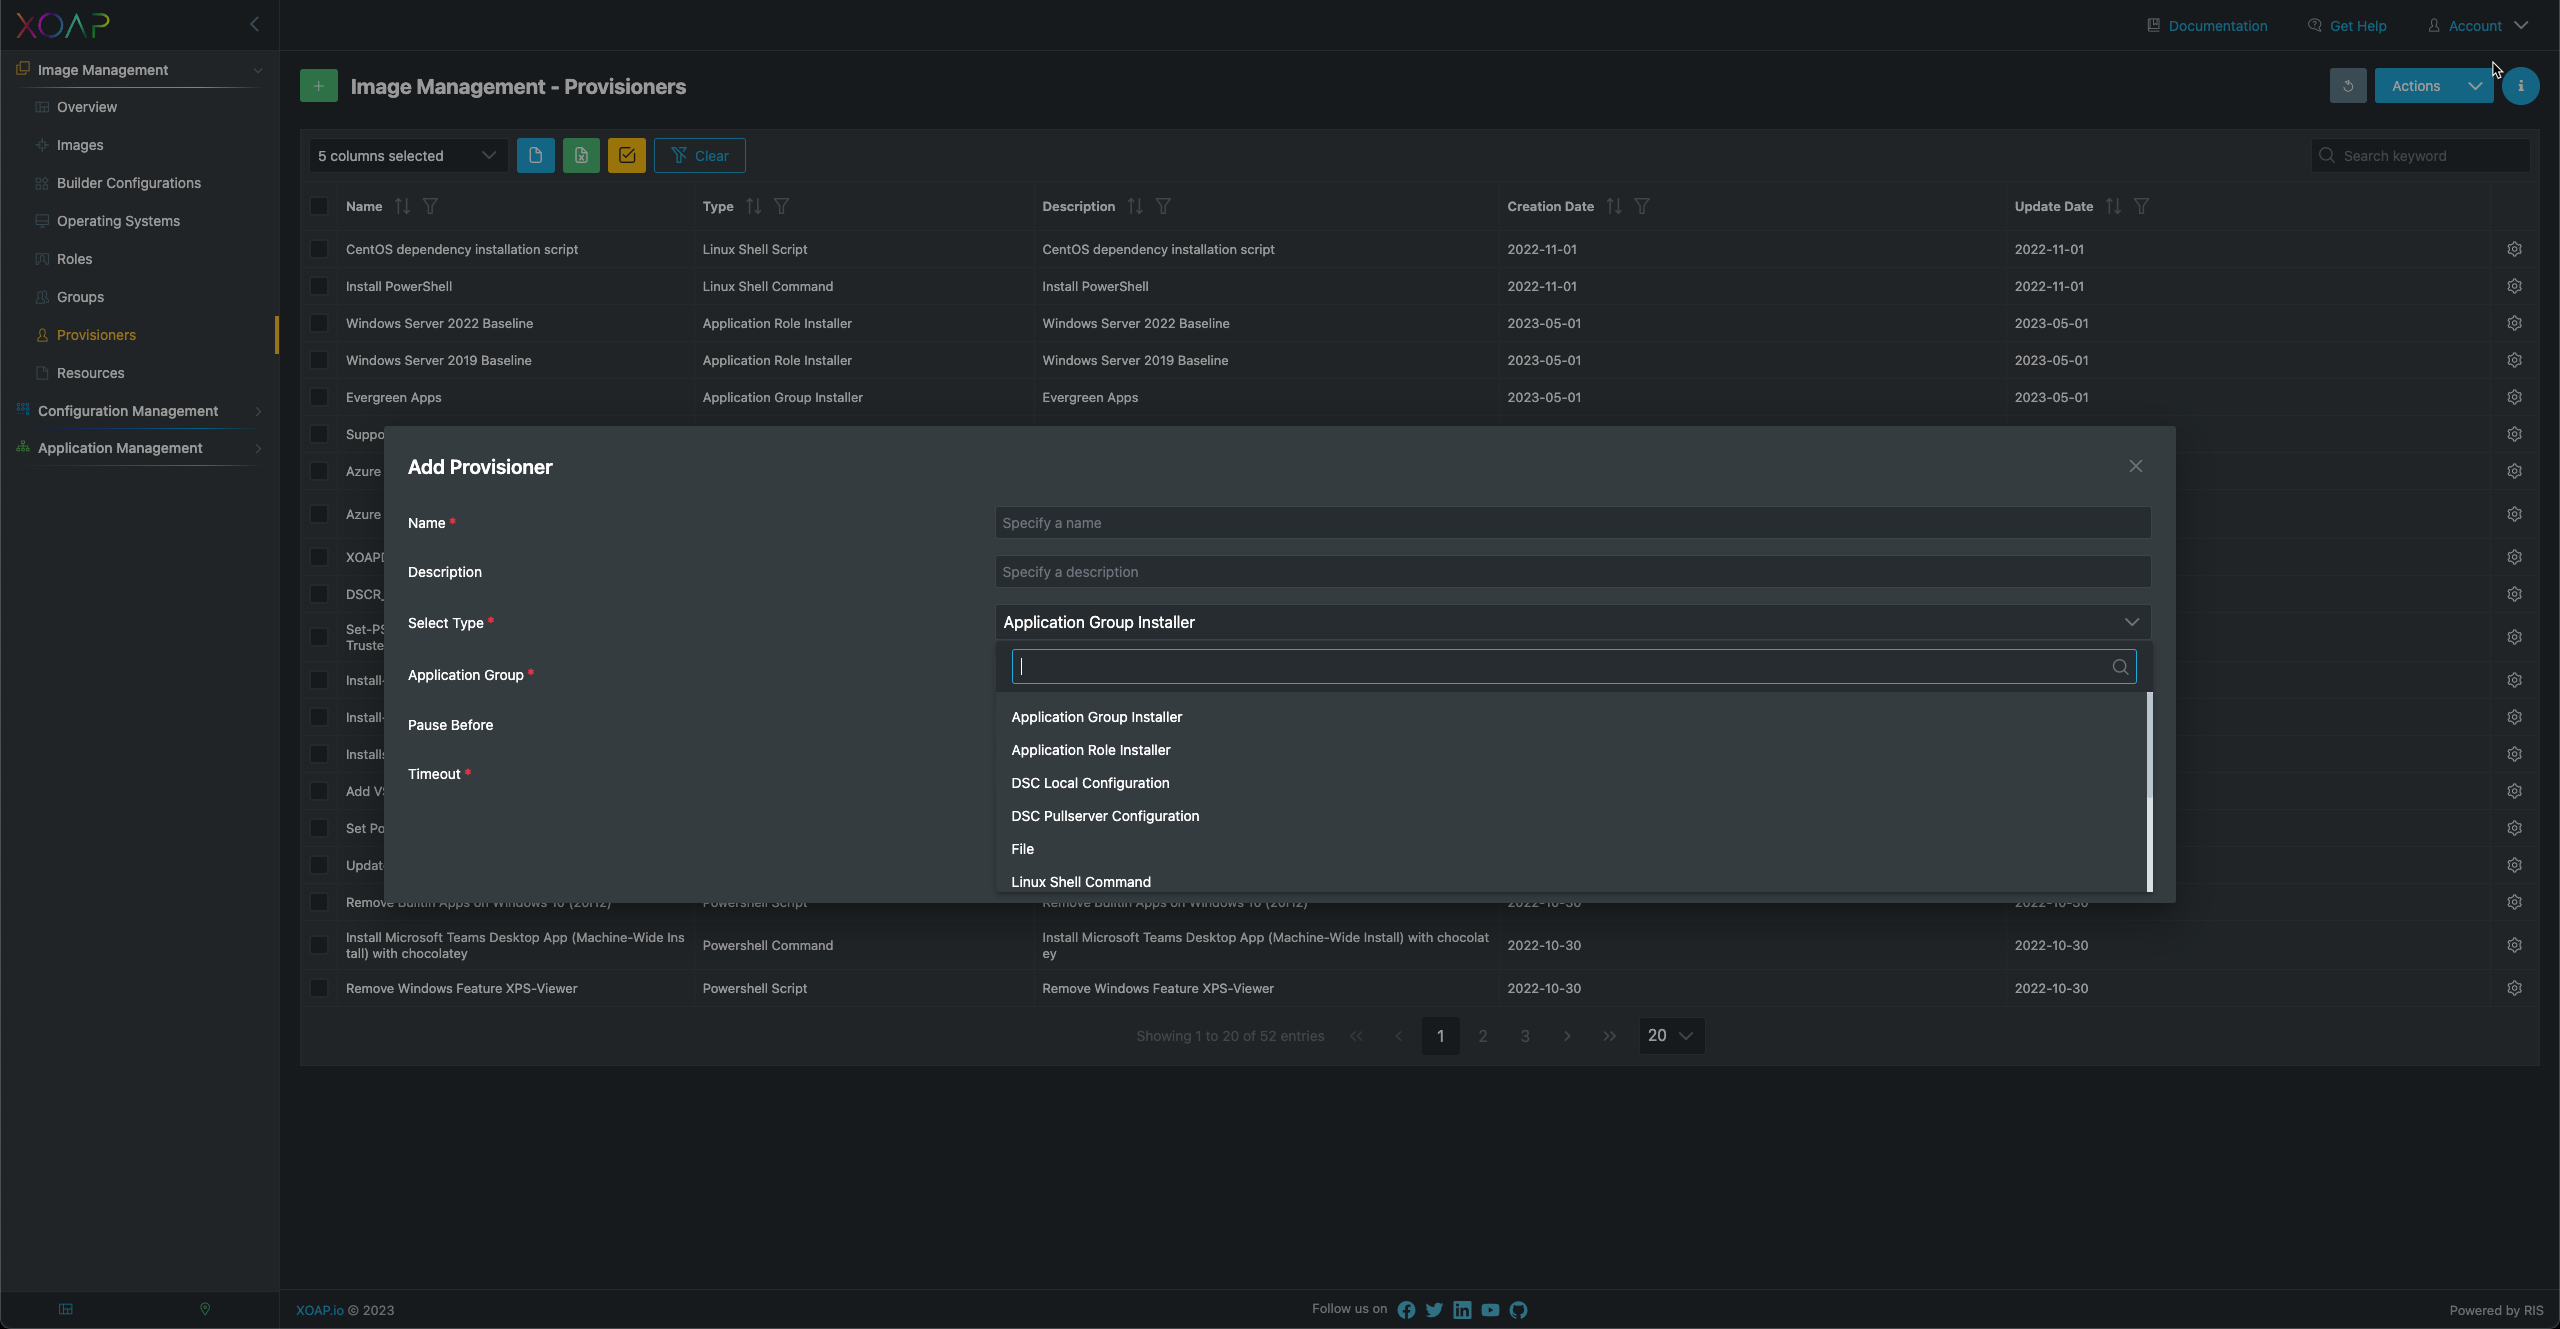Open Builder Configurations in the sidebar

(x=129, y=183)
